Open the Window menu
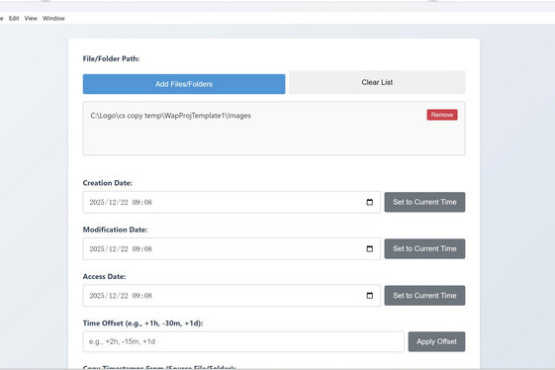Viewport: 555px width, 370px height. (53, 18)
